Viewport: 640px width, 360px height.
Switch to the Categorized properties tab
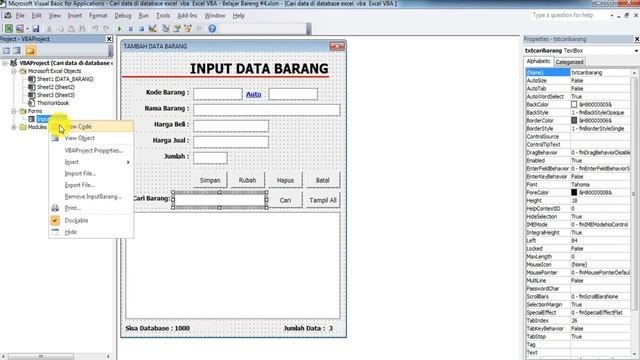click(569, 62)
